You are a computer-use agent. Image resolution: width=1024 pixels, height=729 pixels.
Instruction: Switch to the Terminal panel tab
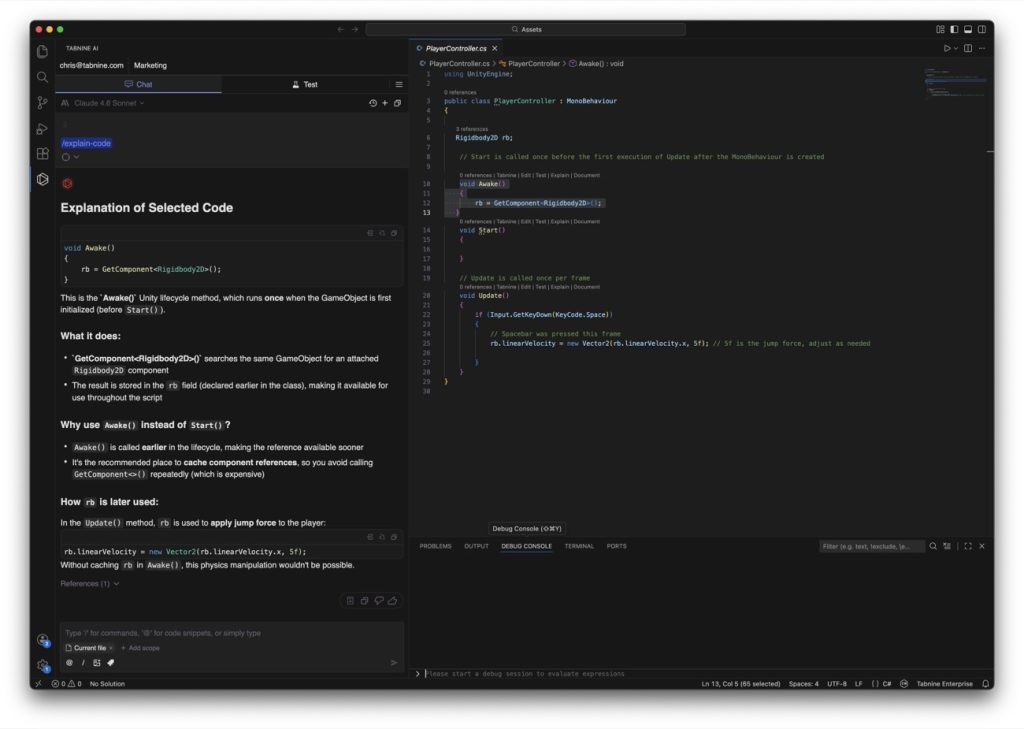tap(579, 546)
